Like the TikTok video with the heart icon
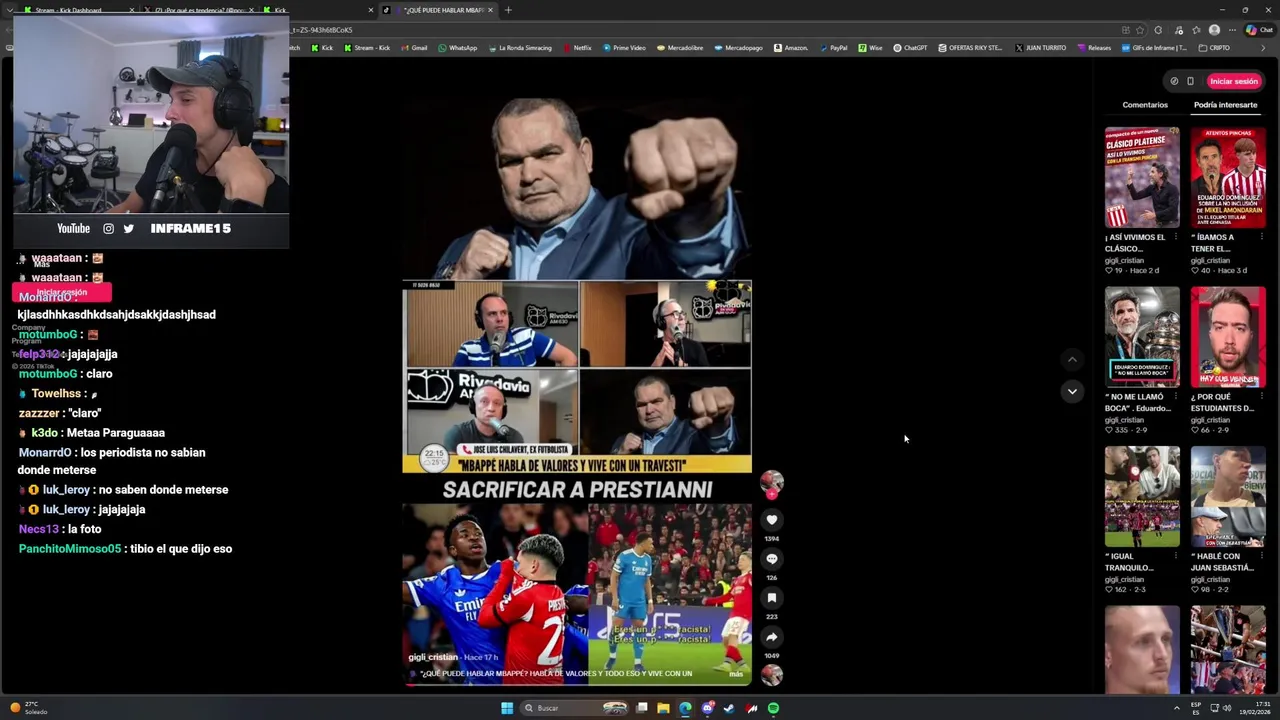 771,520
